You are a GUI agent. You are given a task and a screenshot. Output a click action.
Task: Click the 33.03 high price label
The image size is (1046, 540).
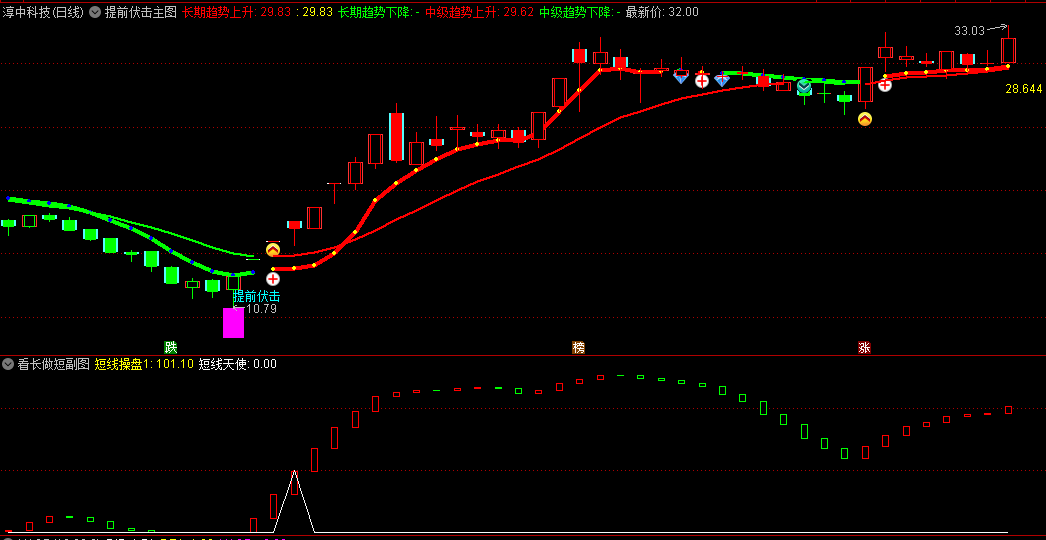(x=969, y=31)
